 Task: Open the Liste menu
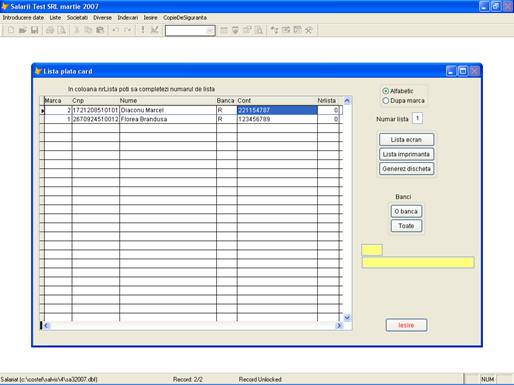pyautogui.click(x=55, y=17)
